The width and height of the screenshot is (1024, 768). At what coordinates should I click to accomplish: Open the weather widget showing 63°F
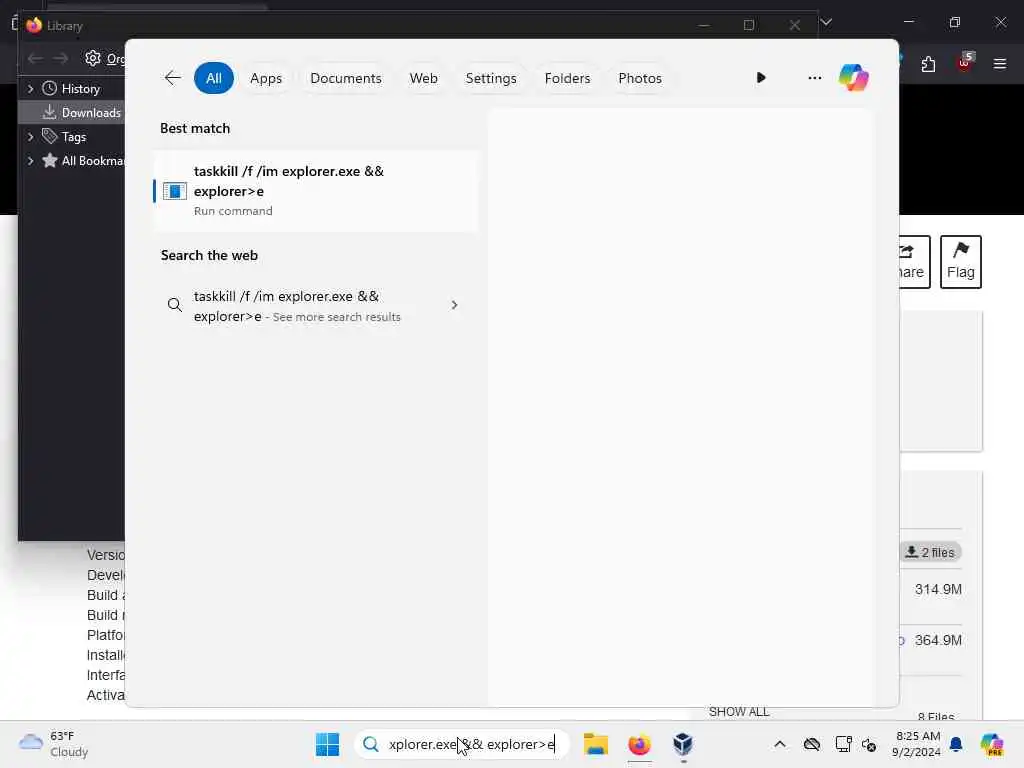coord(54,744)
